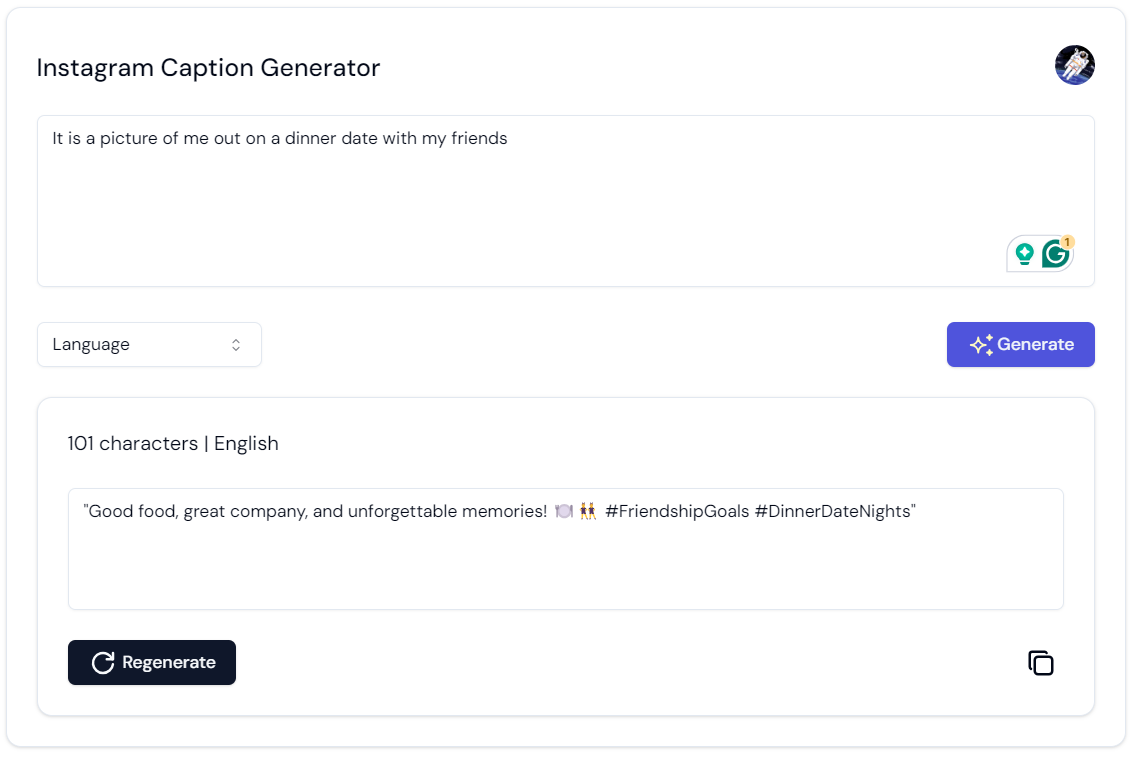The width and height of the screenshot is (1132, 757).
Task: Click inside the picture description text box
Action: point(500,200)
